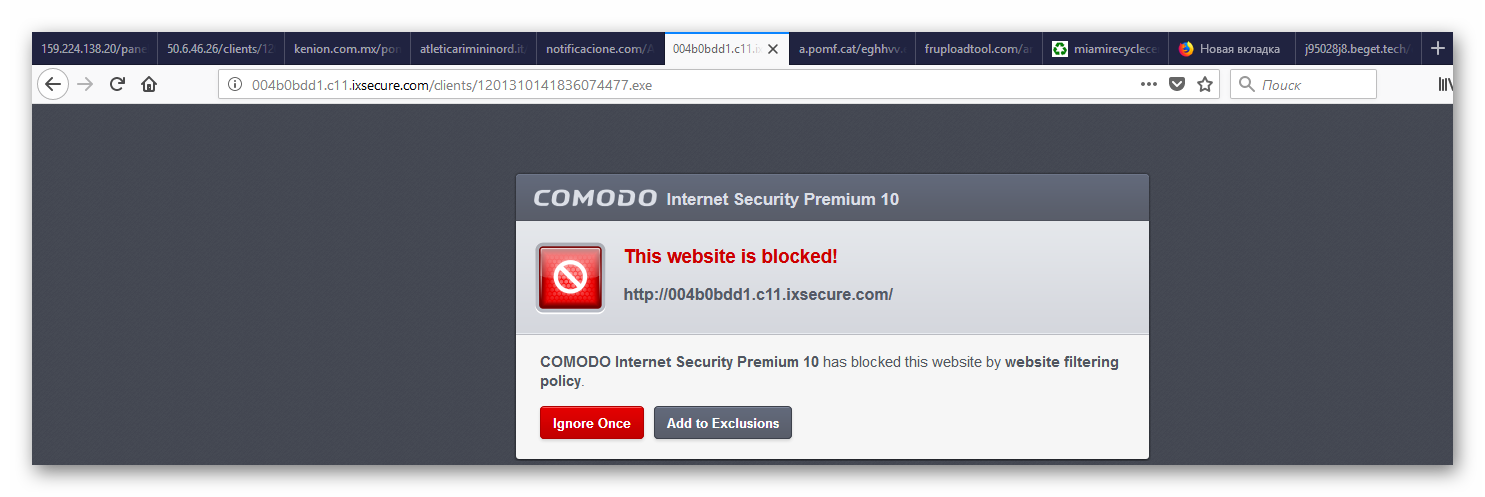This screenshot has height=497, width=1485.
Task: Reload the current page
Action: 117,85
